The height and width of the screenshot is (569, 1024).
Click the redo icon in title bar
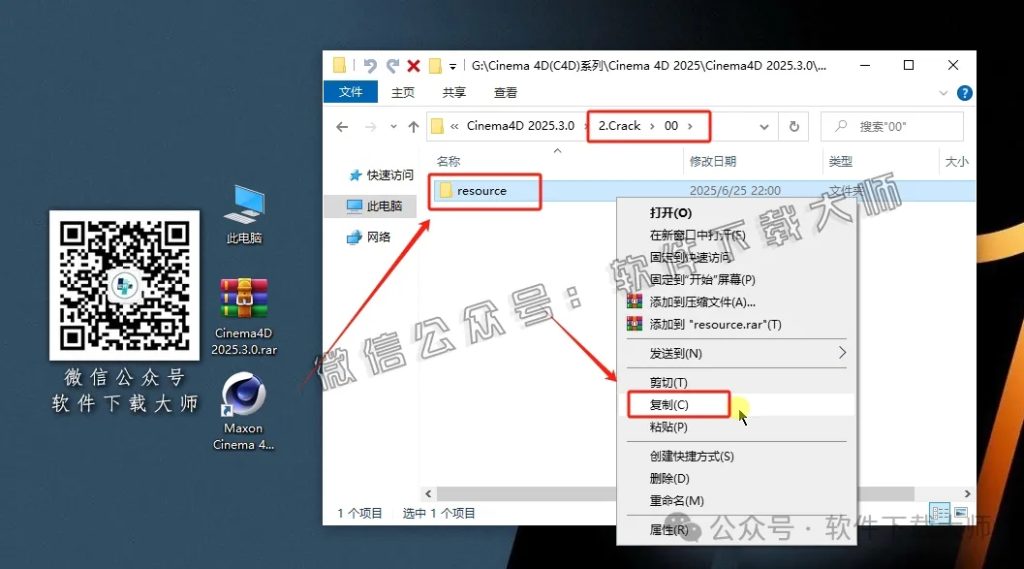coord(392,65)
